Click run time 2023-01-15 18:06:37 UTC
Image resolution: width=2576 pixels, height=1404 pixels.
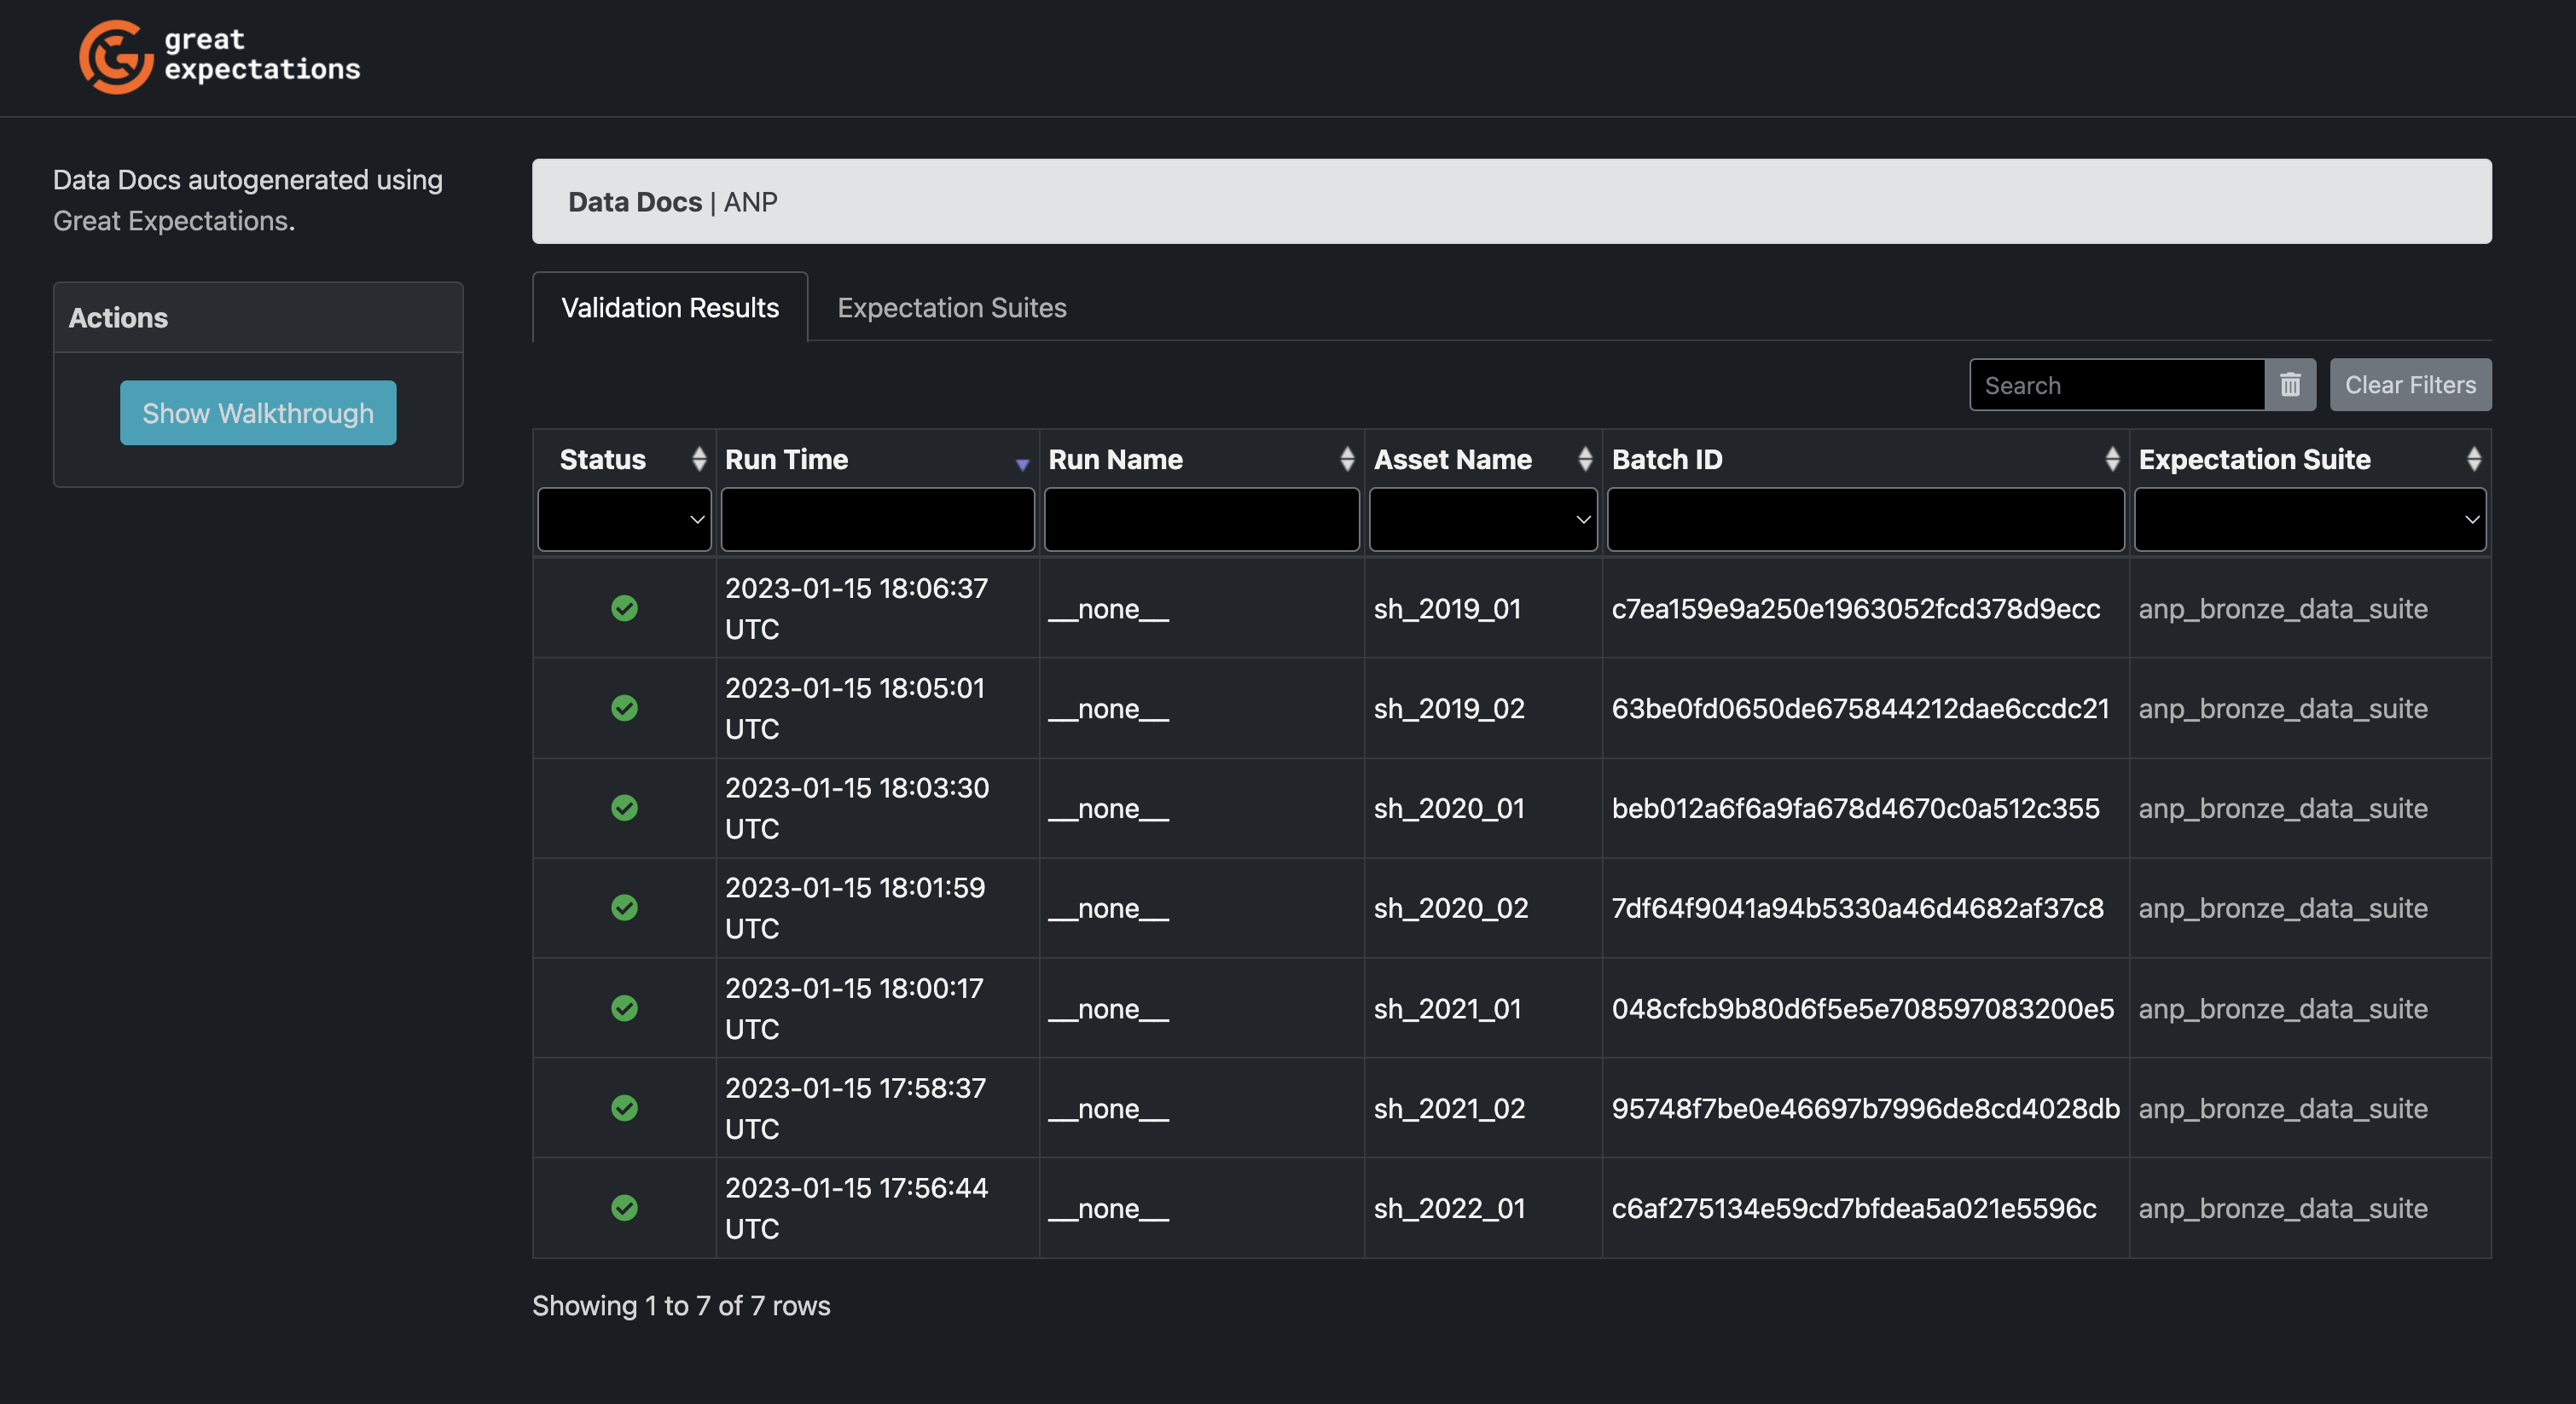(856, 608)
